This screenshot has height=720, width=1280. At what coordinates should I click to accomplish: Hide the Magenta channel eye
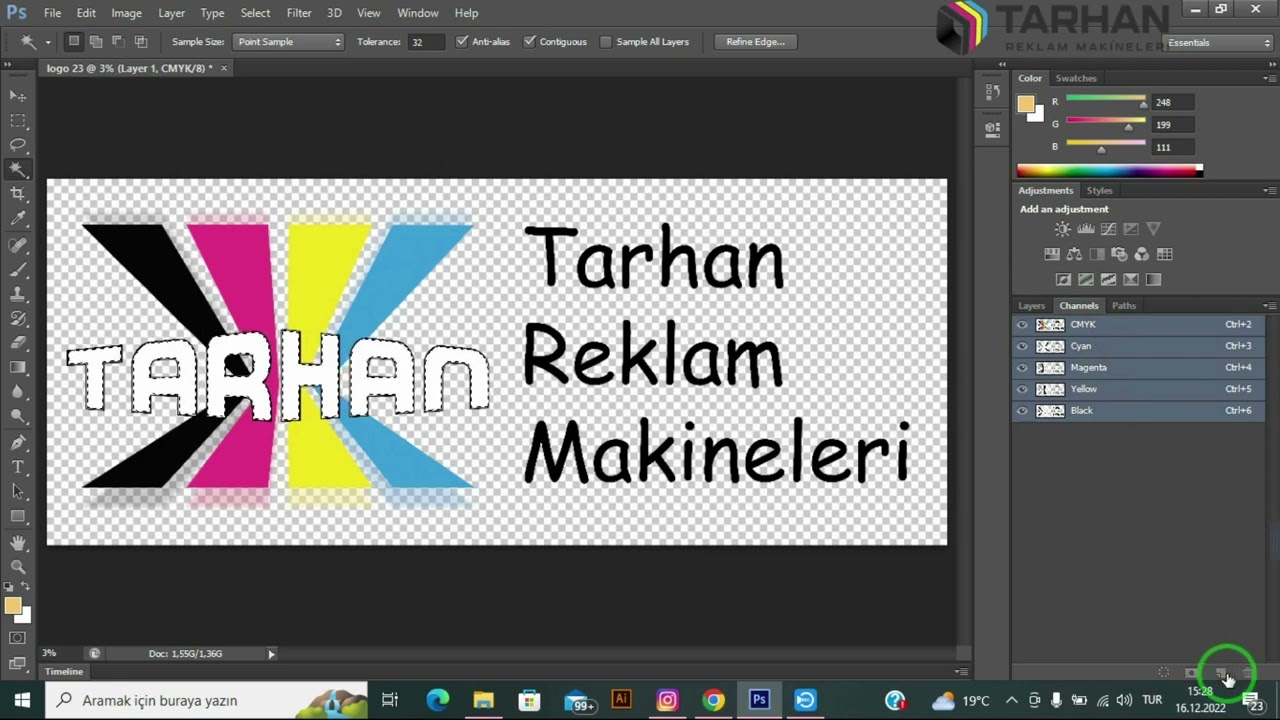[1022, 368]
